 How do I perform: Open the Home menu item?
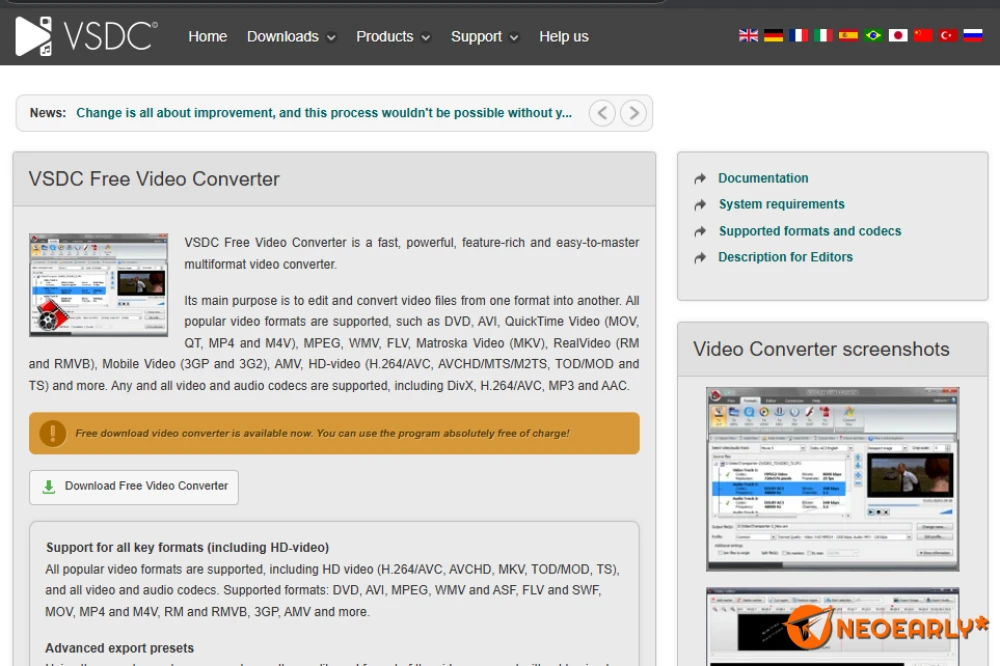(x=207, y=36)
